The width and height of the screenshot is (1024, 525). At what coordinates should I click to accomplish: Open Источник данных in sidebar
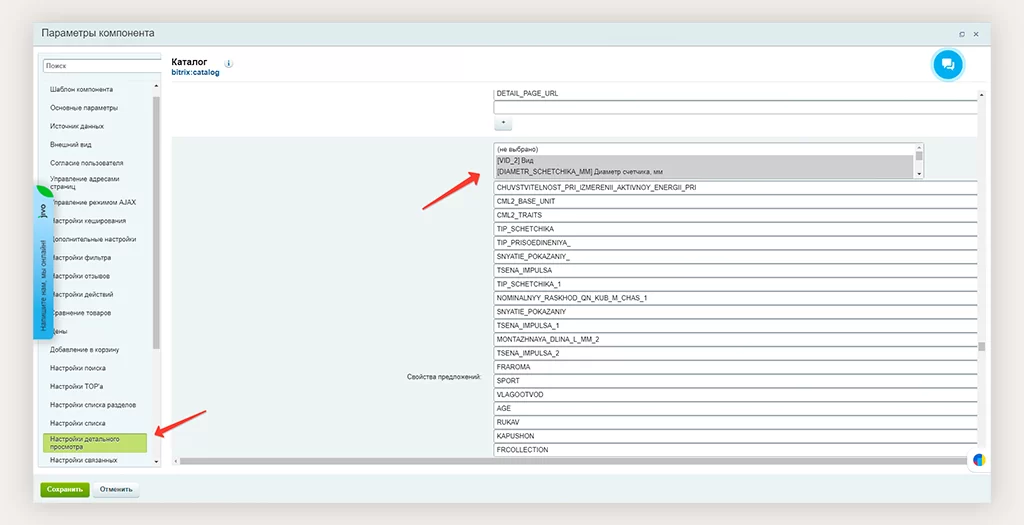(77, 126)
